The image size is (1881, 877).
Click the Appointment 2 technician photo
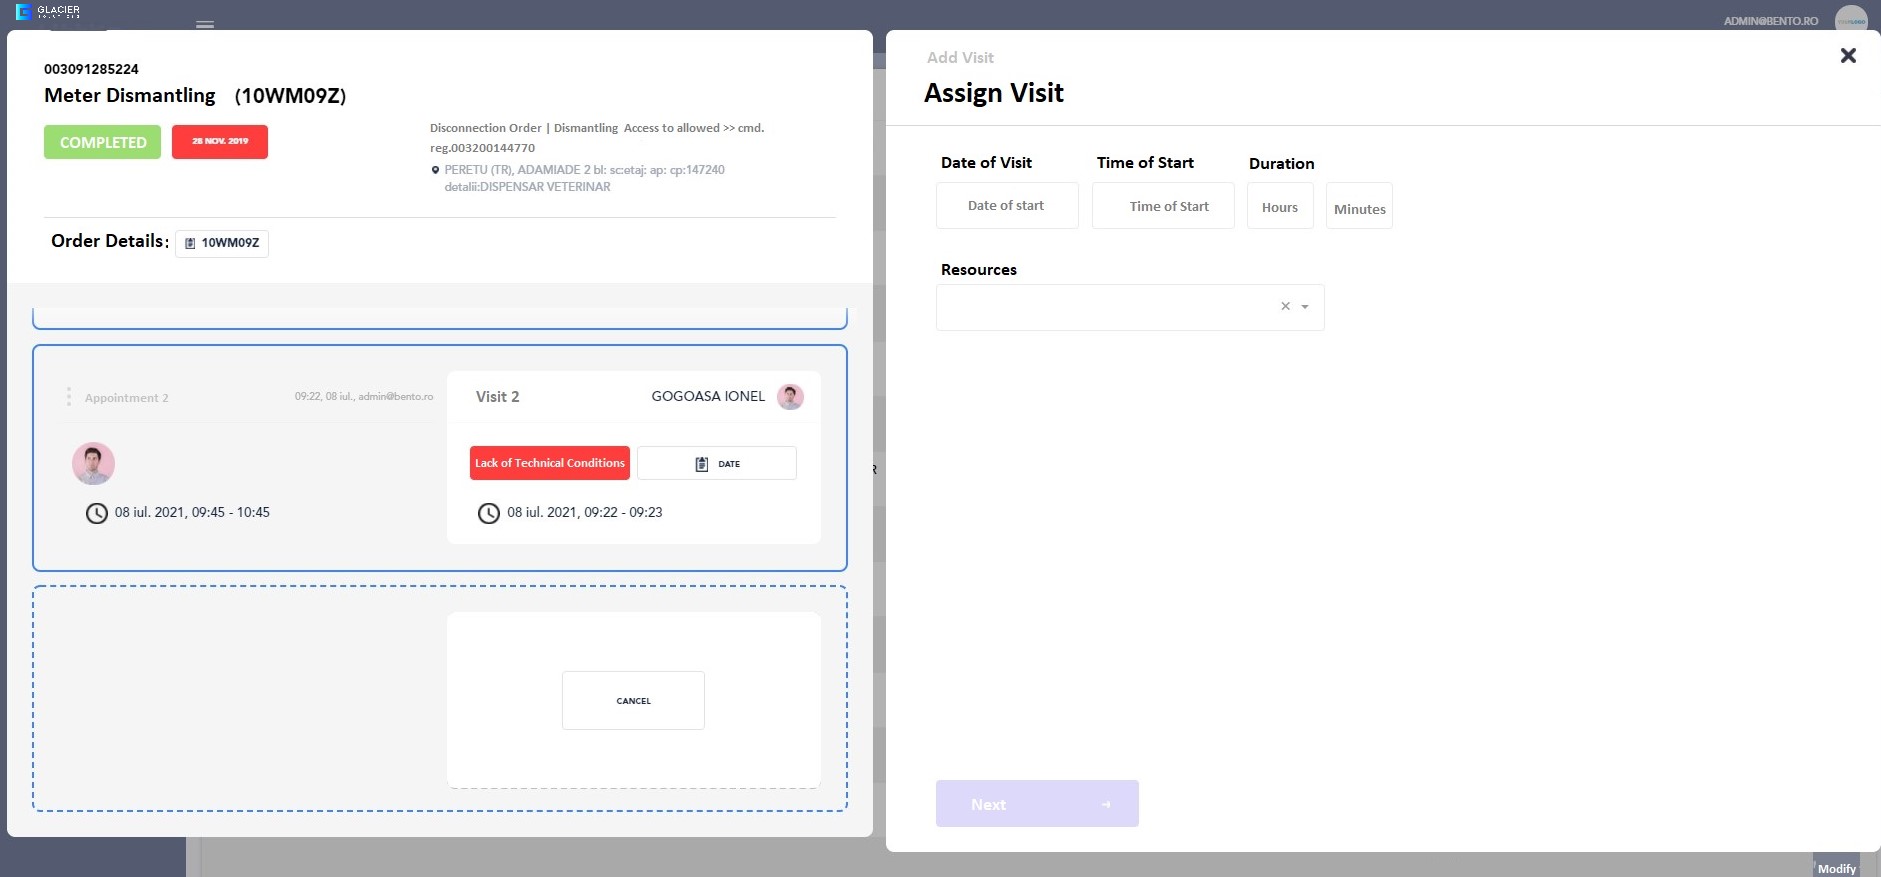[x=93, y=464]
